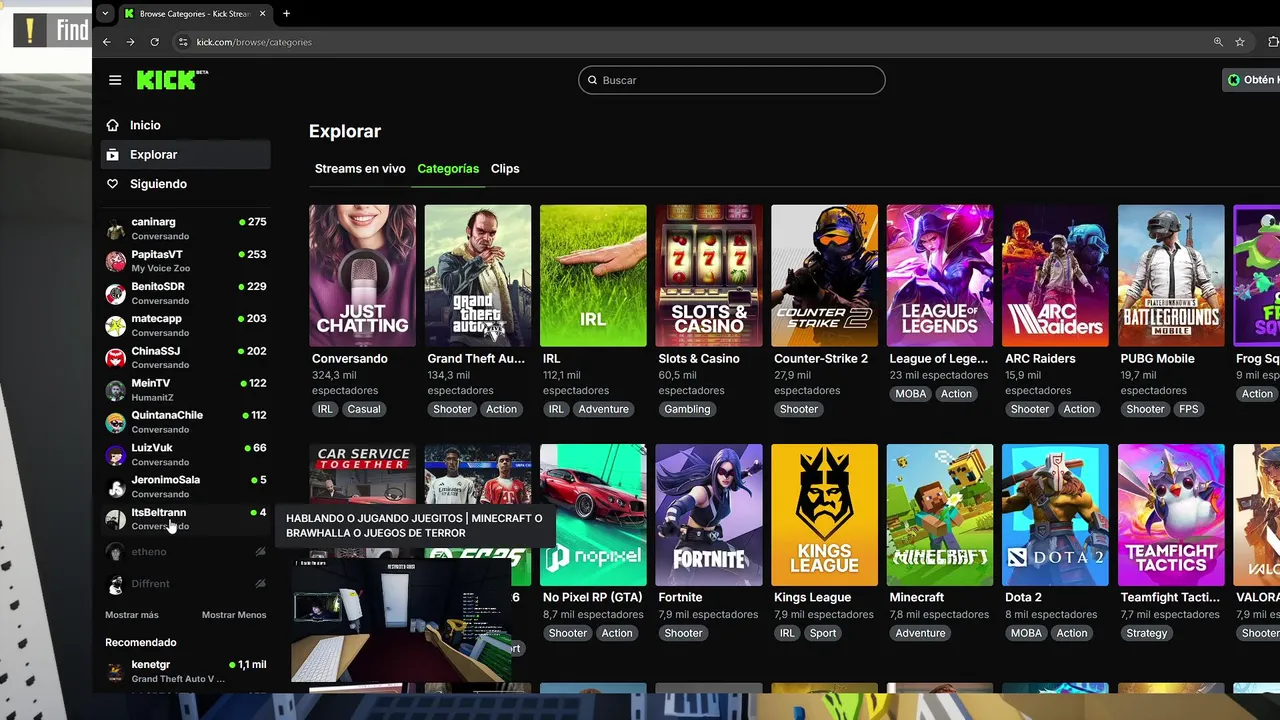Open kenetgr recommended channel avatar

click(116, 671)
